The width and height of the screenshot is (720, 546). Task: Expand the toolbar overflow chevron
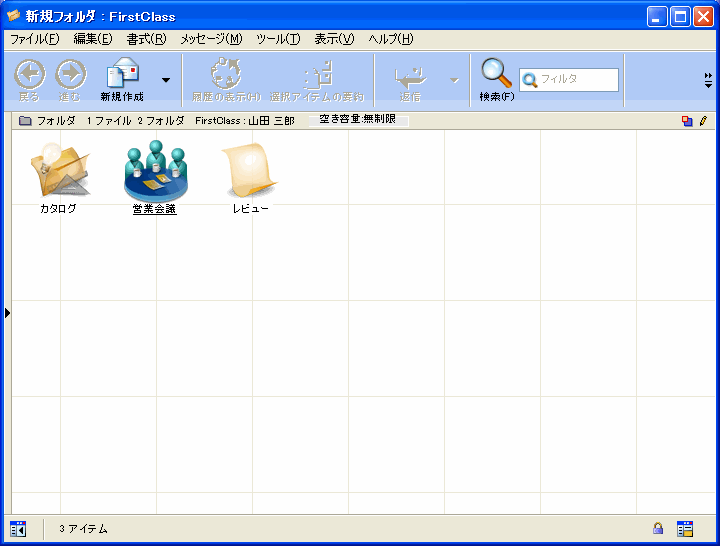coord(708,80)
